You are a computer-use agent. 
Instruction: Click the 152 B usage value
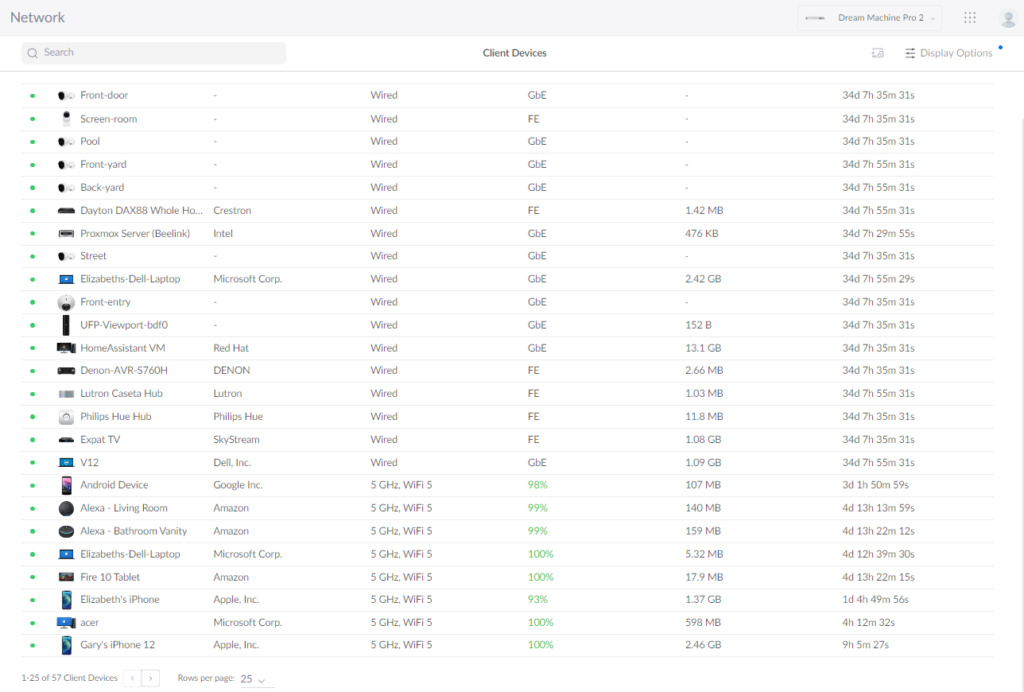point(698,324)
